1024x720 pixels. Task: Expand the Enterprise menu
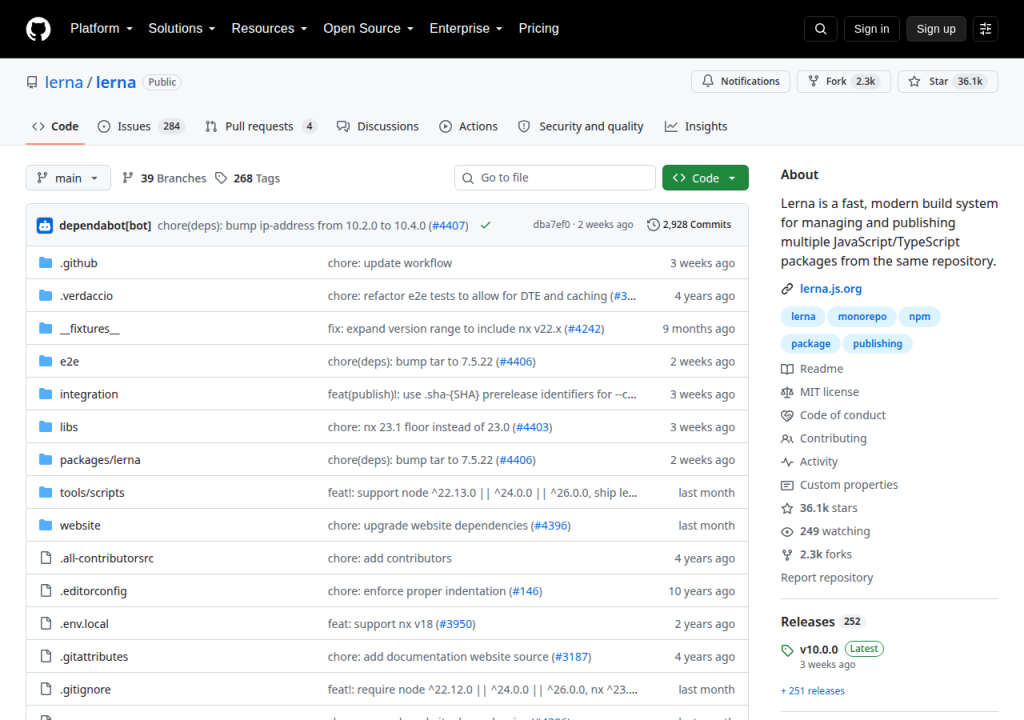coord(466,29)
